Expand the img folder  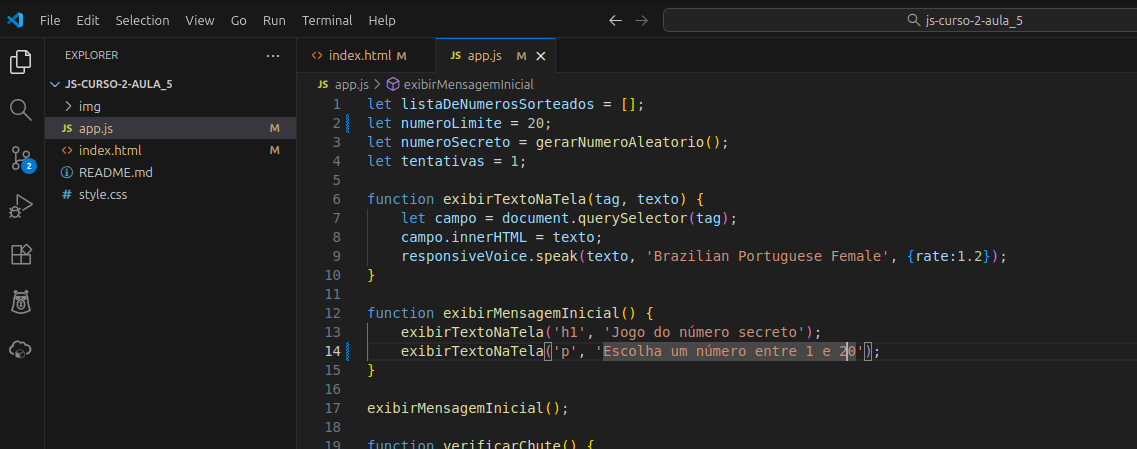tap(89, 106)
